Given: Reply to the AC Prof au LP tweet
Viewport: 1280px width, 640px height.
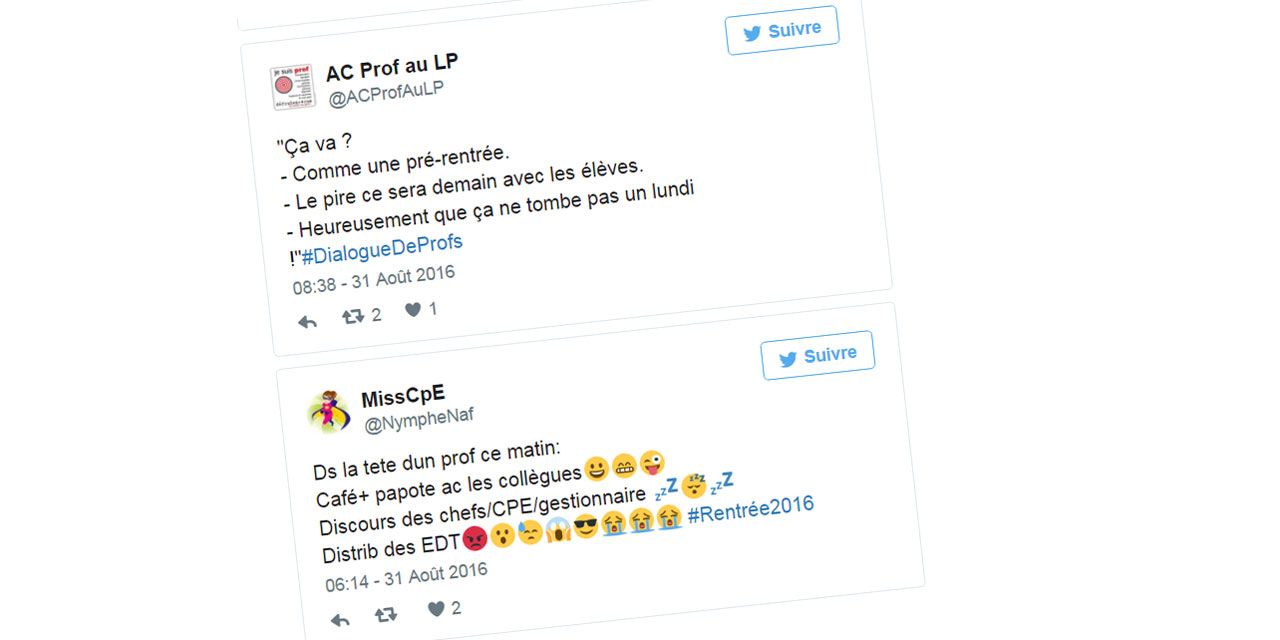Looking at the screenshot, I should 308,322.
